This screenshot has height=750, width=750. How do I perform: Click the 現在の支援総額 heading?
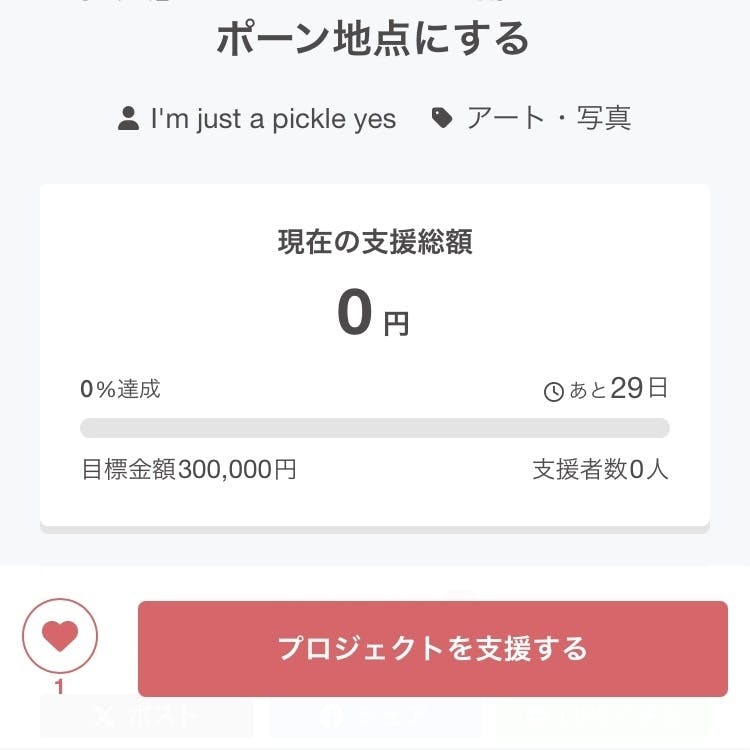(375, 243)
